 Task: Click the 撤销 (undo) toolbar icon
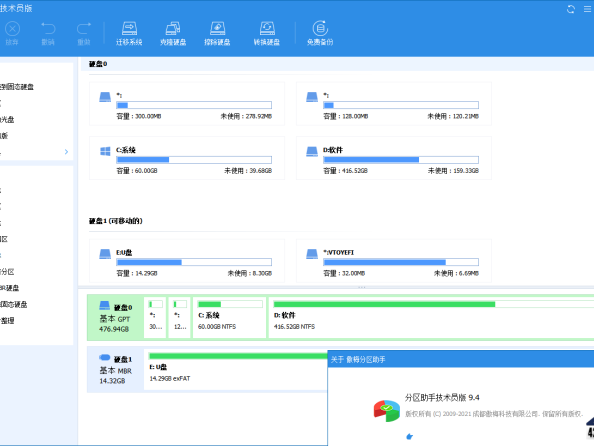pos(48,29)
